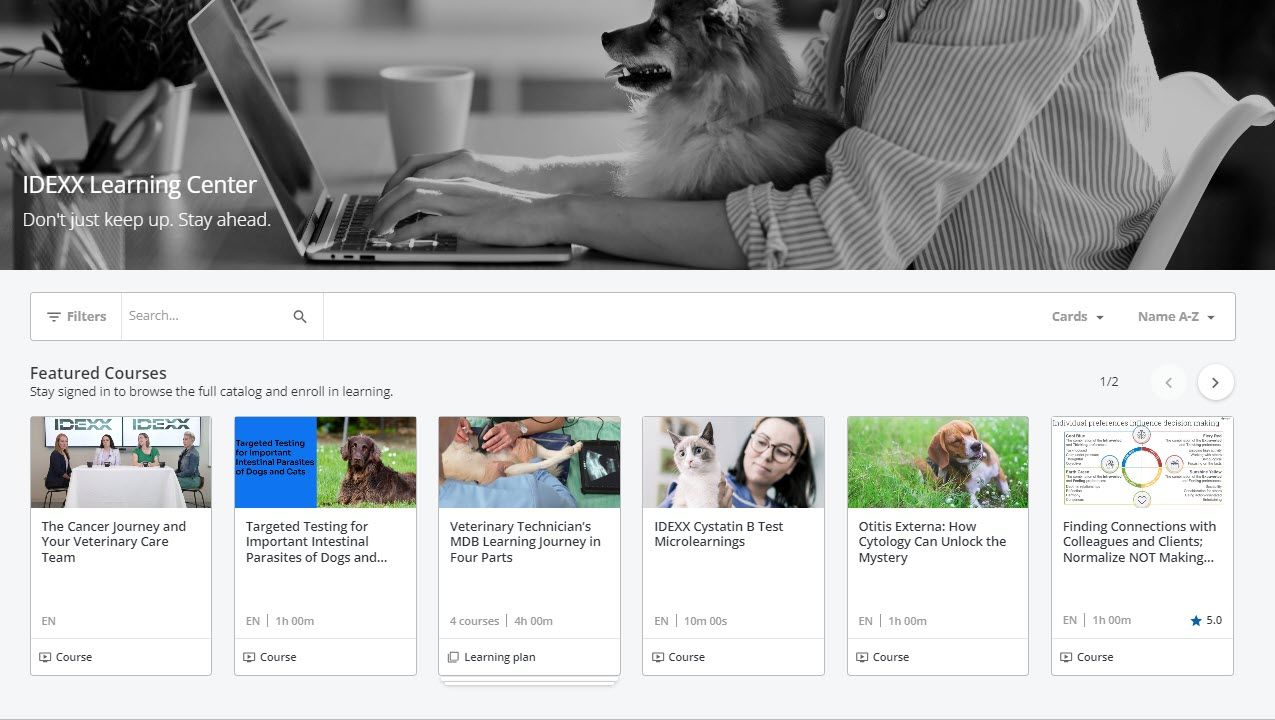Click Course icon on Targeted Testing card
1275x720 pixels.
249,657
